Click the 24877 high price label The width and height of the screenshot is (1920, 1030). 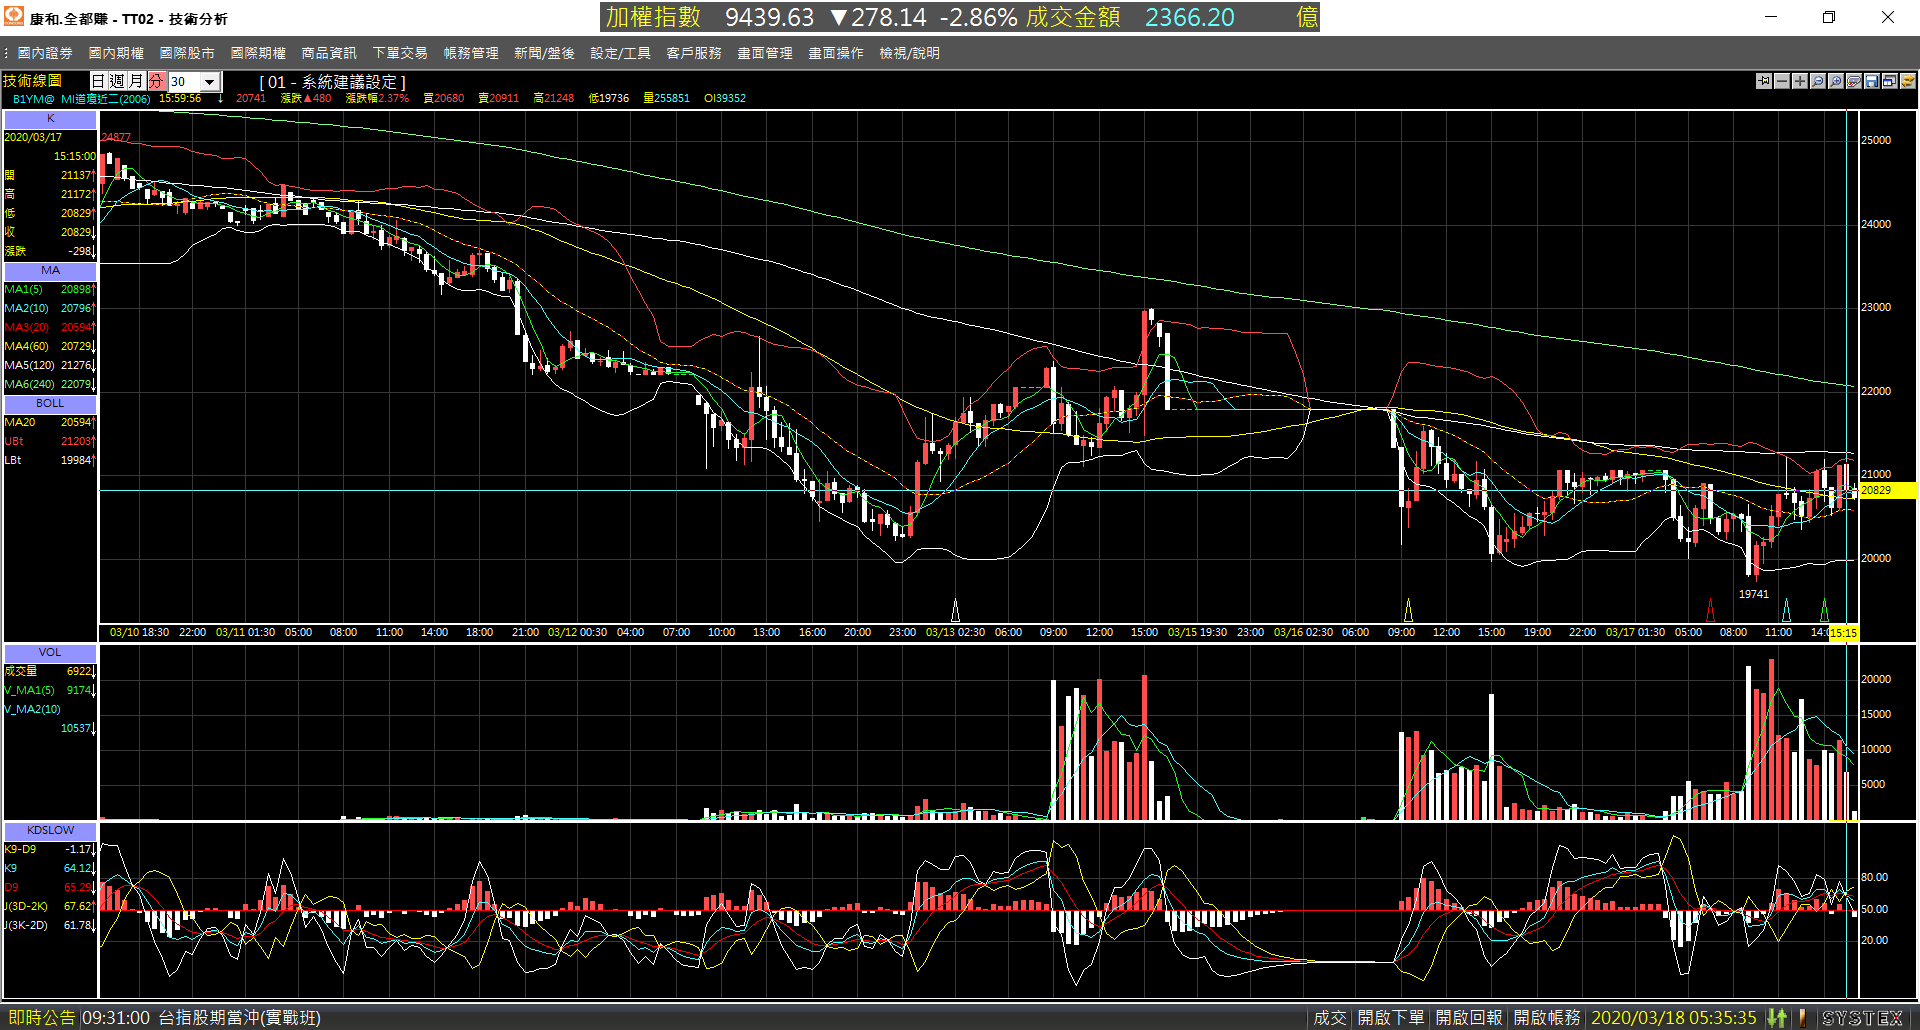click(x=116, y=138)
